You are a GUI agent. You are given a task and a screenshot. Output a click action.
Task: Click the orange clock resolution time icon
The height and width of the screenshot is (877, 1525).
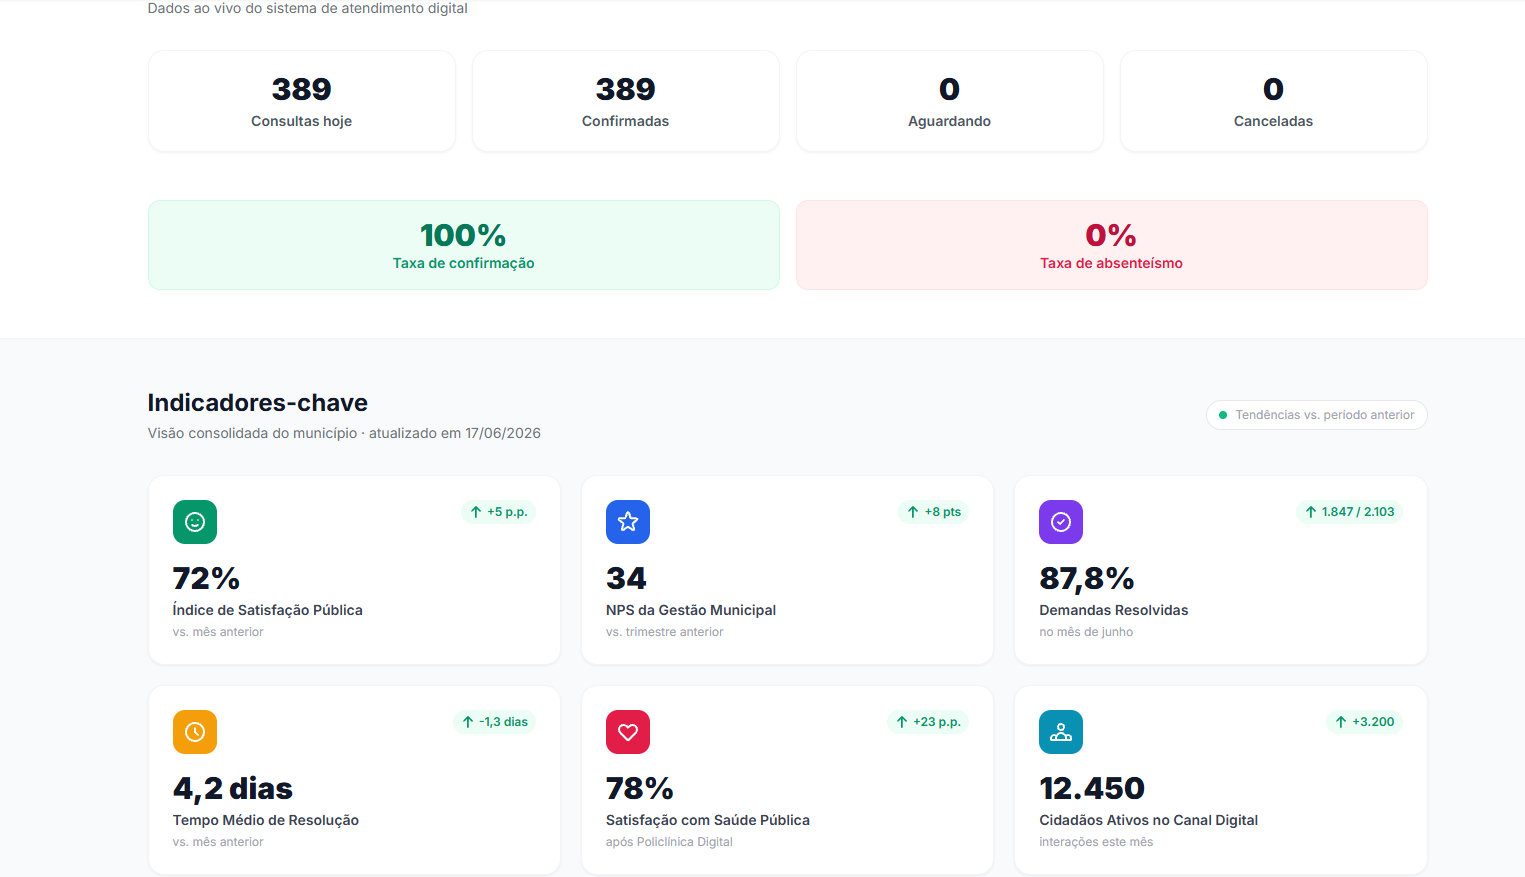(x=195, y=732)
